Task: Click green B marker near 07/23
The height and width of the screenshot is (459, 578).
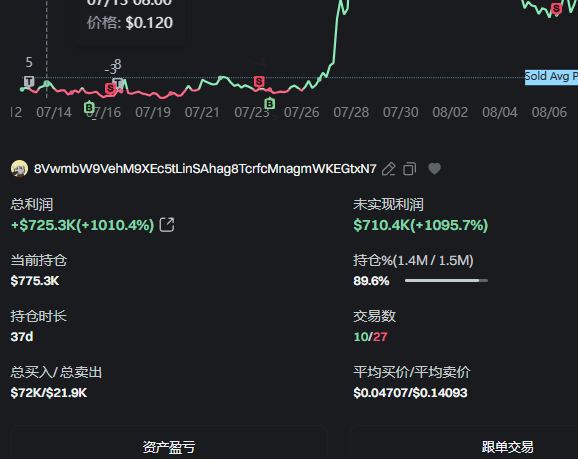Action: point(270,104)
